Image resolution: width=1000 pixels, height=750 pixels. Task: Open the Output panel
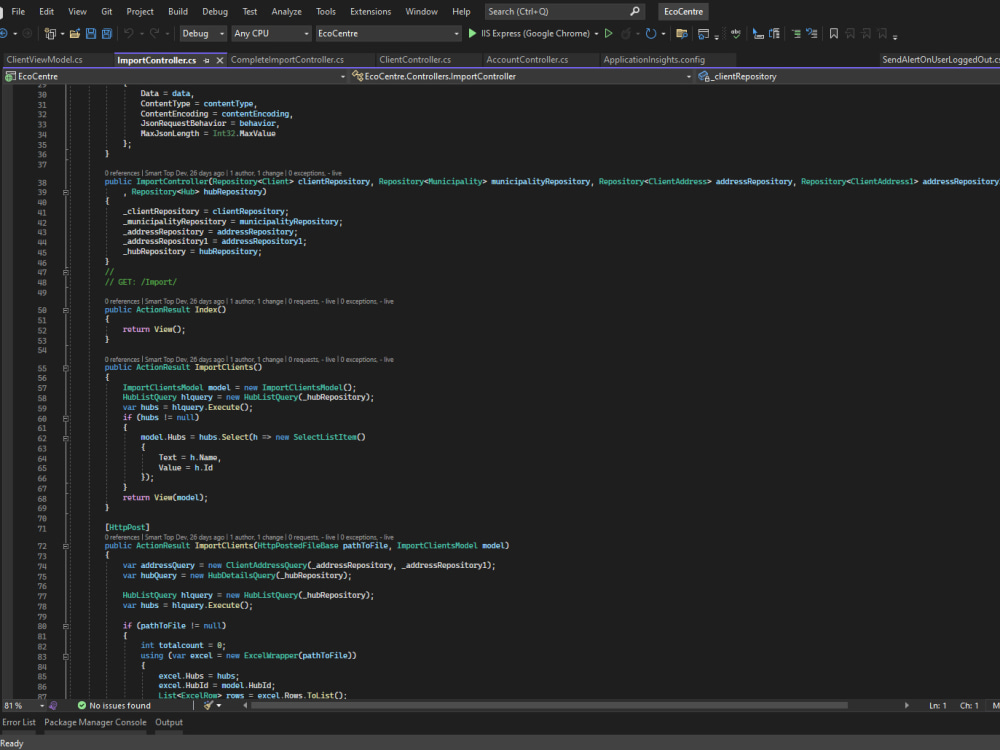coord(169,722)
